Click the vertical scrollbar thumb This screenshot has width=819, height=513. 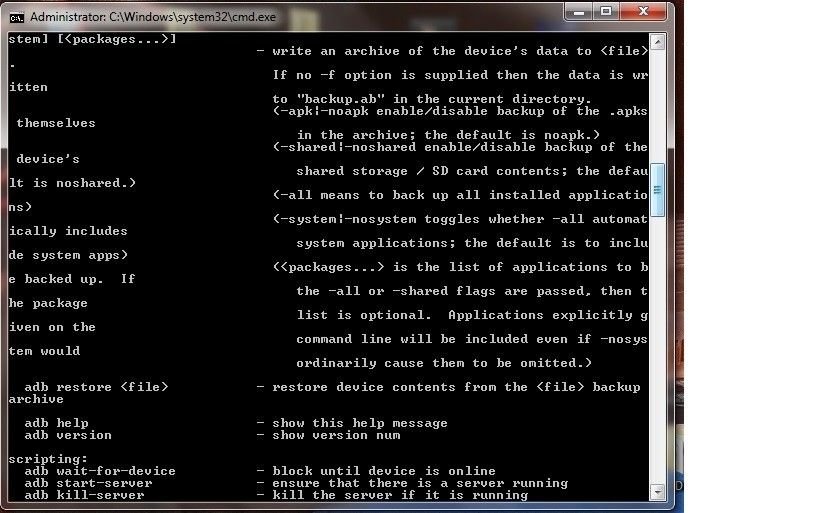(658, 190)
